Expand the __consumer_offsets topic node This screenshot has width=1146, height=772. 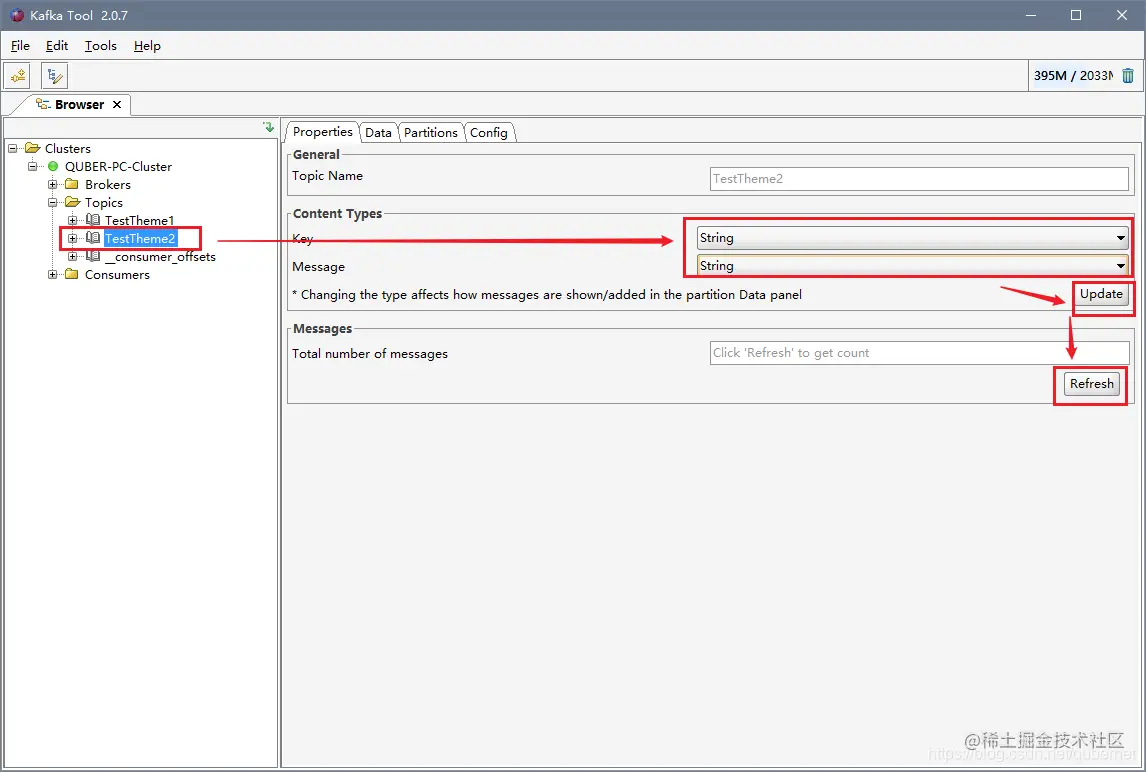point(72,257)
